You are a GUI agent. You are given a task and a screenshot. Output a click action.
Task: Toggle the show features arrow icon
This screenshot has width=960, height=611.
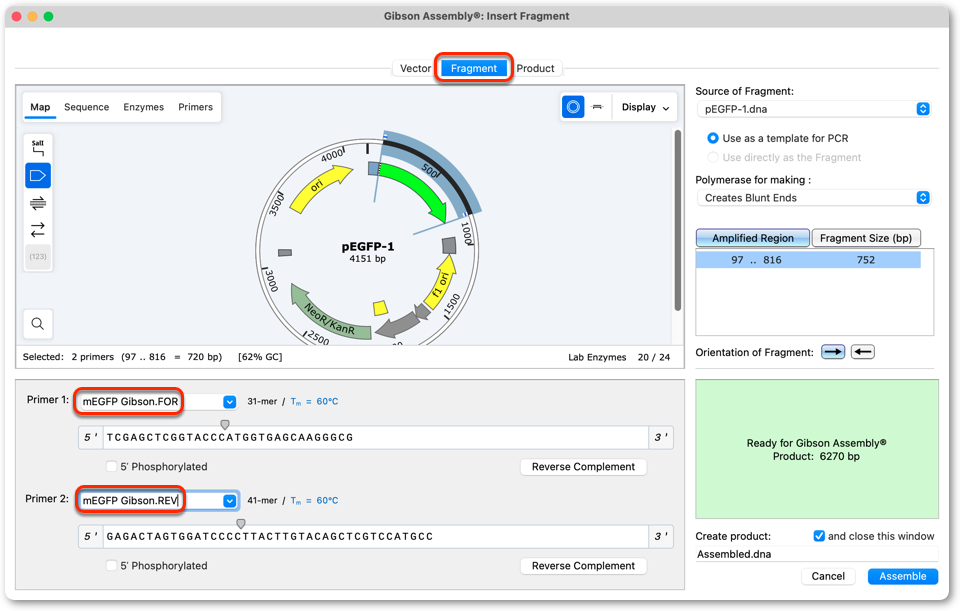click(38, 176)
